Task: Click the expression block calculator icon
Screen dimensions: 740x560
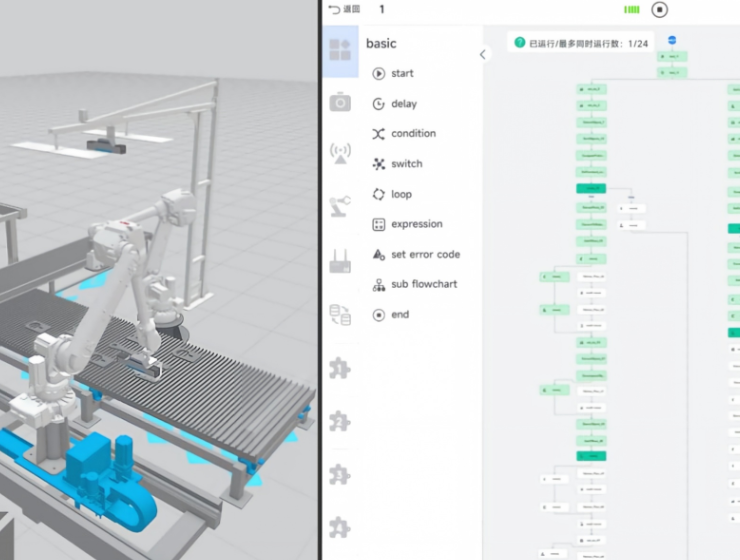Action: pyautogui.click(x=378, y=225)
